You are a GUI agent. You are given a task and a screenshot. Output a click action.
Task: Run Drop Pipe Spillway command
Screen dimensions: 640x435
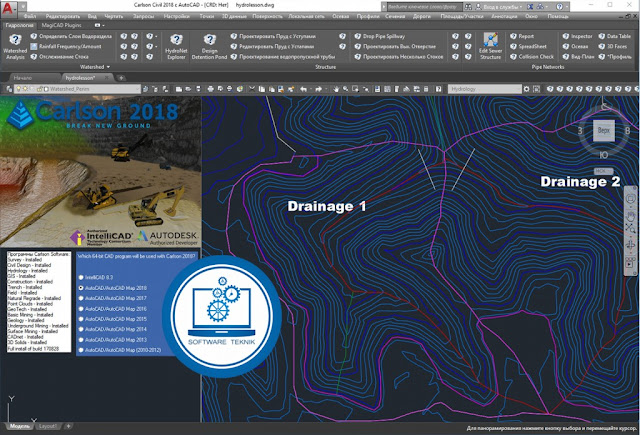[x=380, y=36]
